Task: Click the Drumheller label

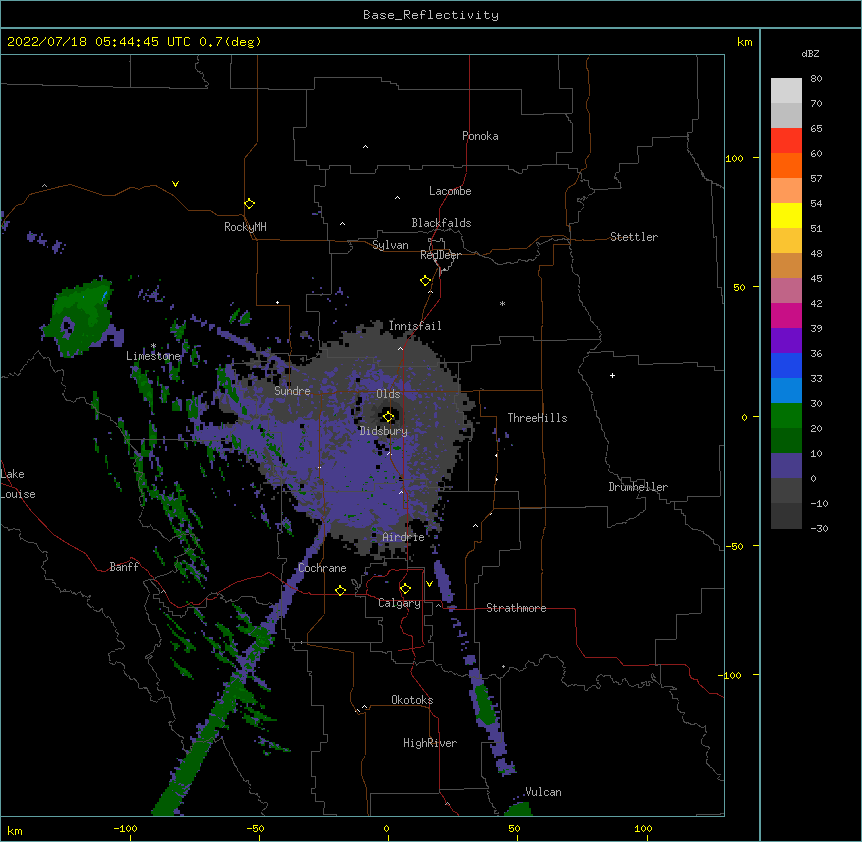Action: tap(638, 487)
